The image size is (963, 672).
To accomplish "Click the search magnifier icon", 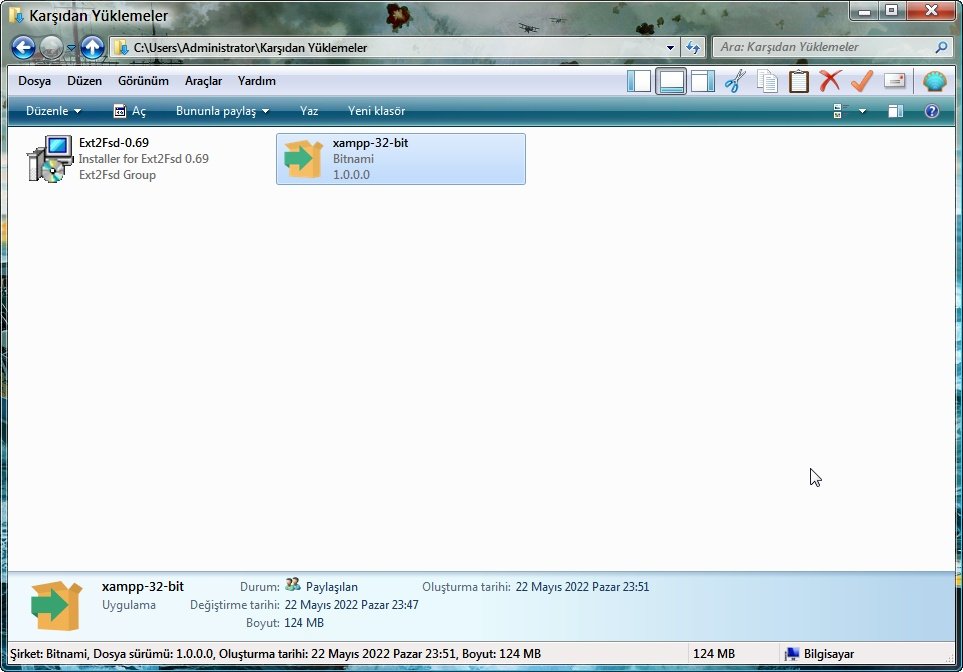I will tap(941, 47).
